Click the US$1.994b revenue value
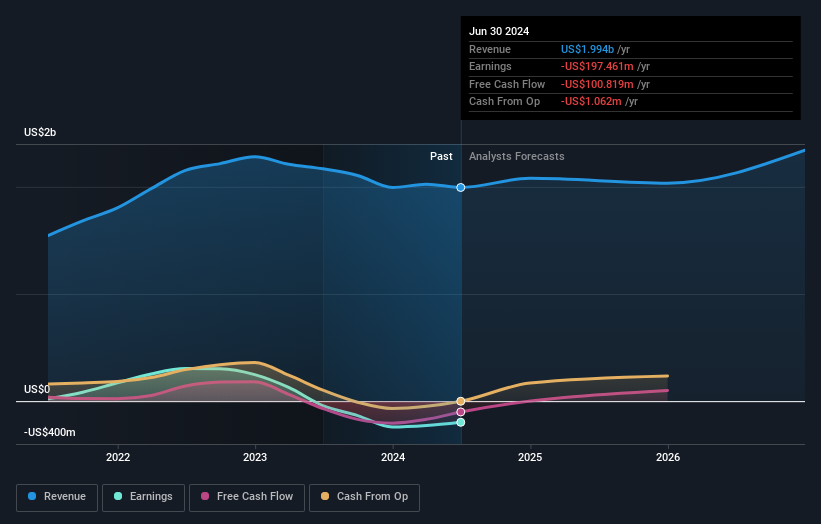821x524 pixels. pos(587,49)
